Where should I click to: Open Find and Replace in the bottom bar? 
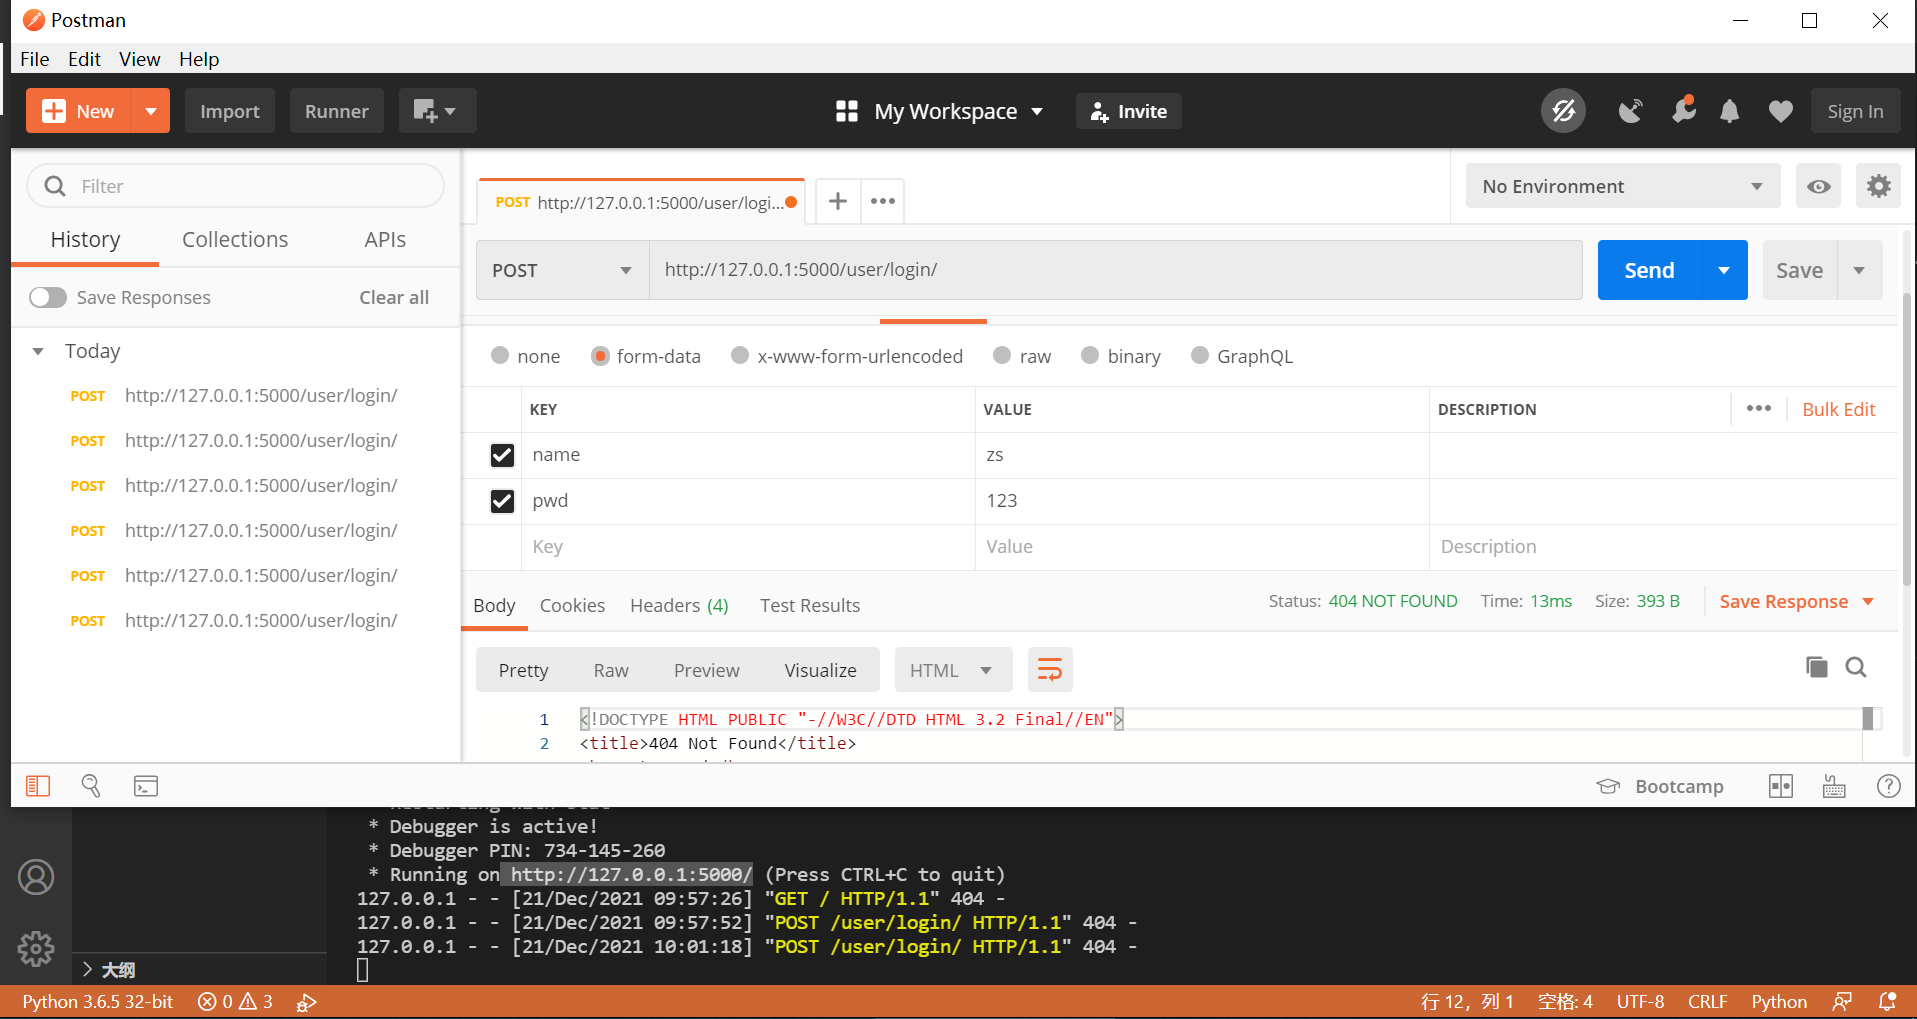click(x=91, y=786)
